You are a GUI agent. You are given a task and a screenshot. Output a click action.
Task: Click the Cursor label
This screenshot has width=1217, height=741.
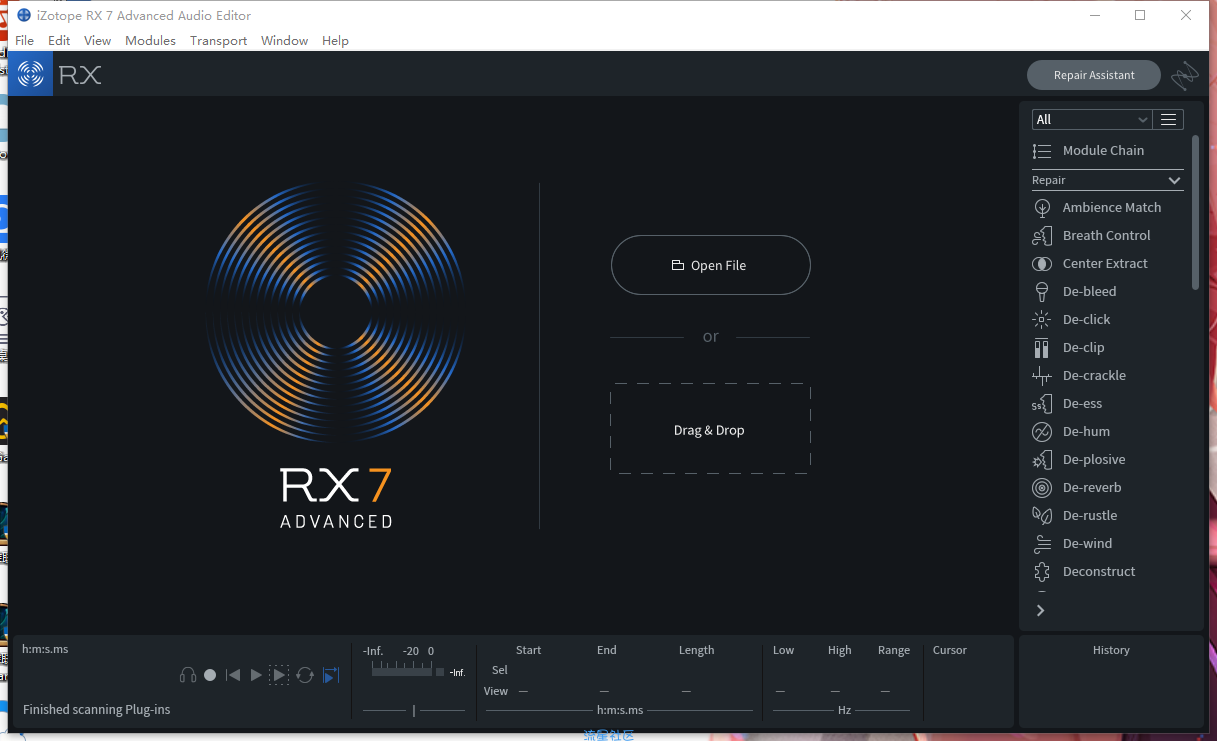click(x=950, y=650)
